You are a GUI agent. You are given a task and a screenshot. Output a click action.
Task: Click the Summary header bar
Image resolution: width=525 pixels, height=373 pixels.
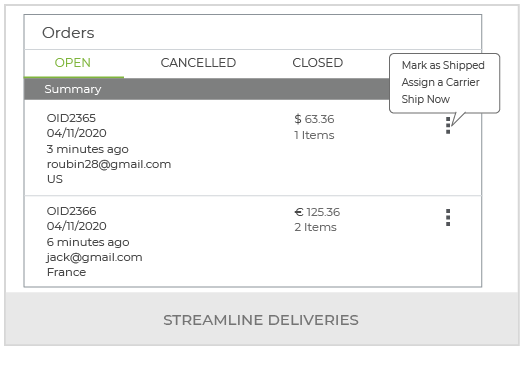(x=207, y=89)
